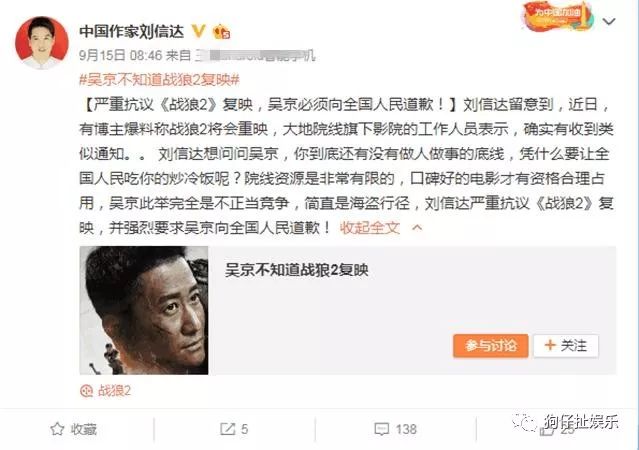Open the topic card title 吴京不知道战狼2复映

(x=297, y=270)
